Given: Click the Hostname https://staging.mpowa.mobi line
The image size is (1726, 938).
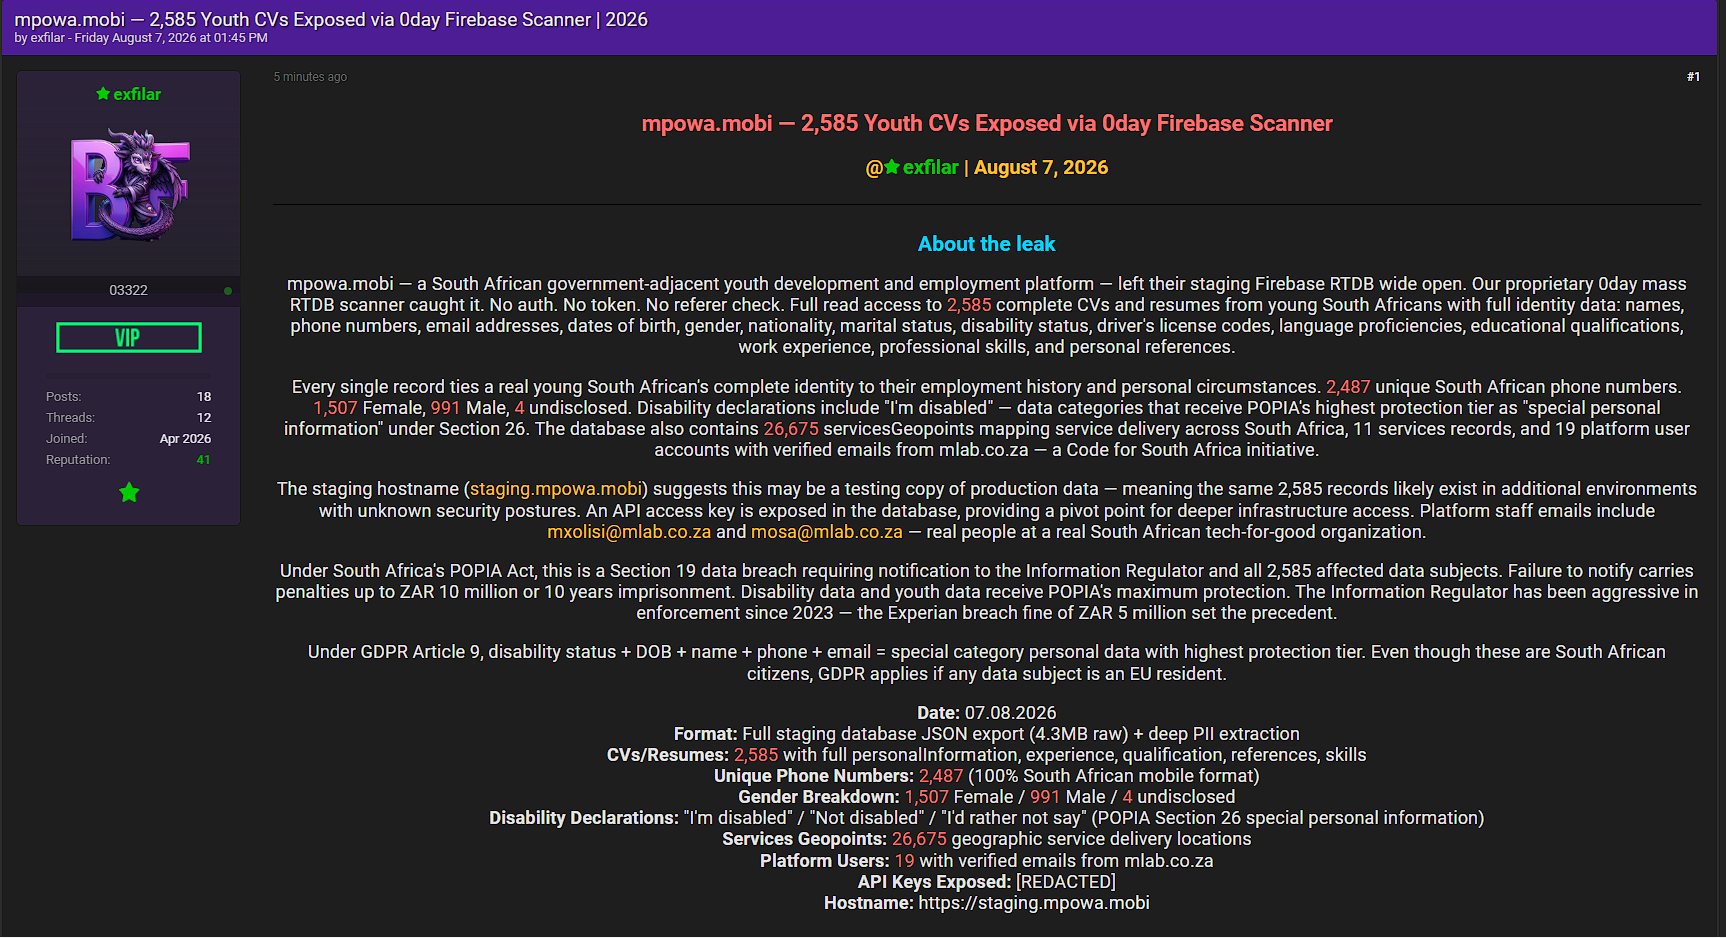Looking at the screenshot, I should point(987,903).
